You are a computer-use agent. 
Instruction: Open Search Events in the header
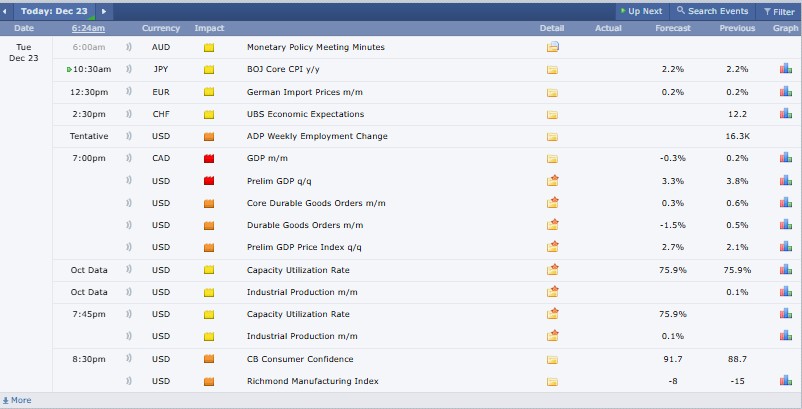pos(713,11)
